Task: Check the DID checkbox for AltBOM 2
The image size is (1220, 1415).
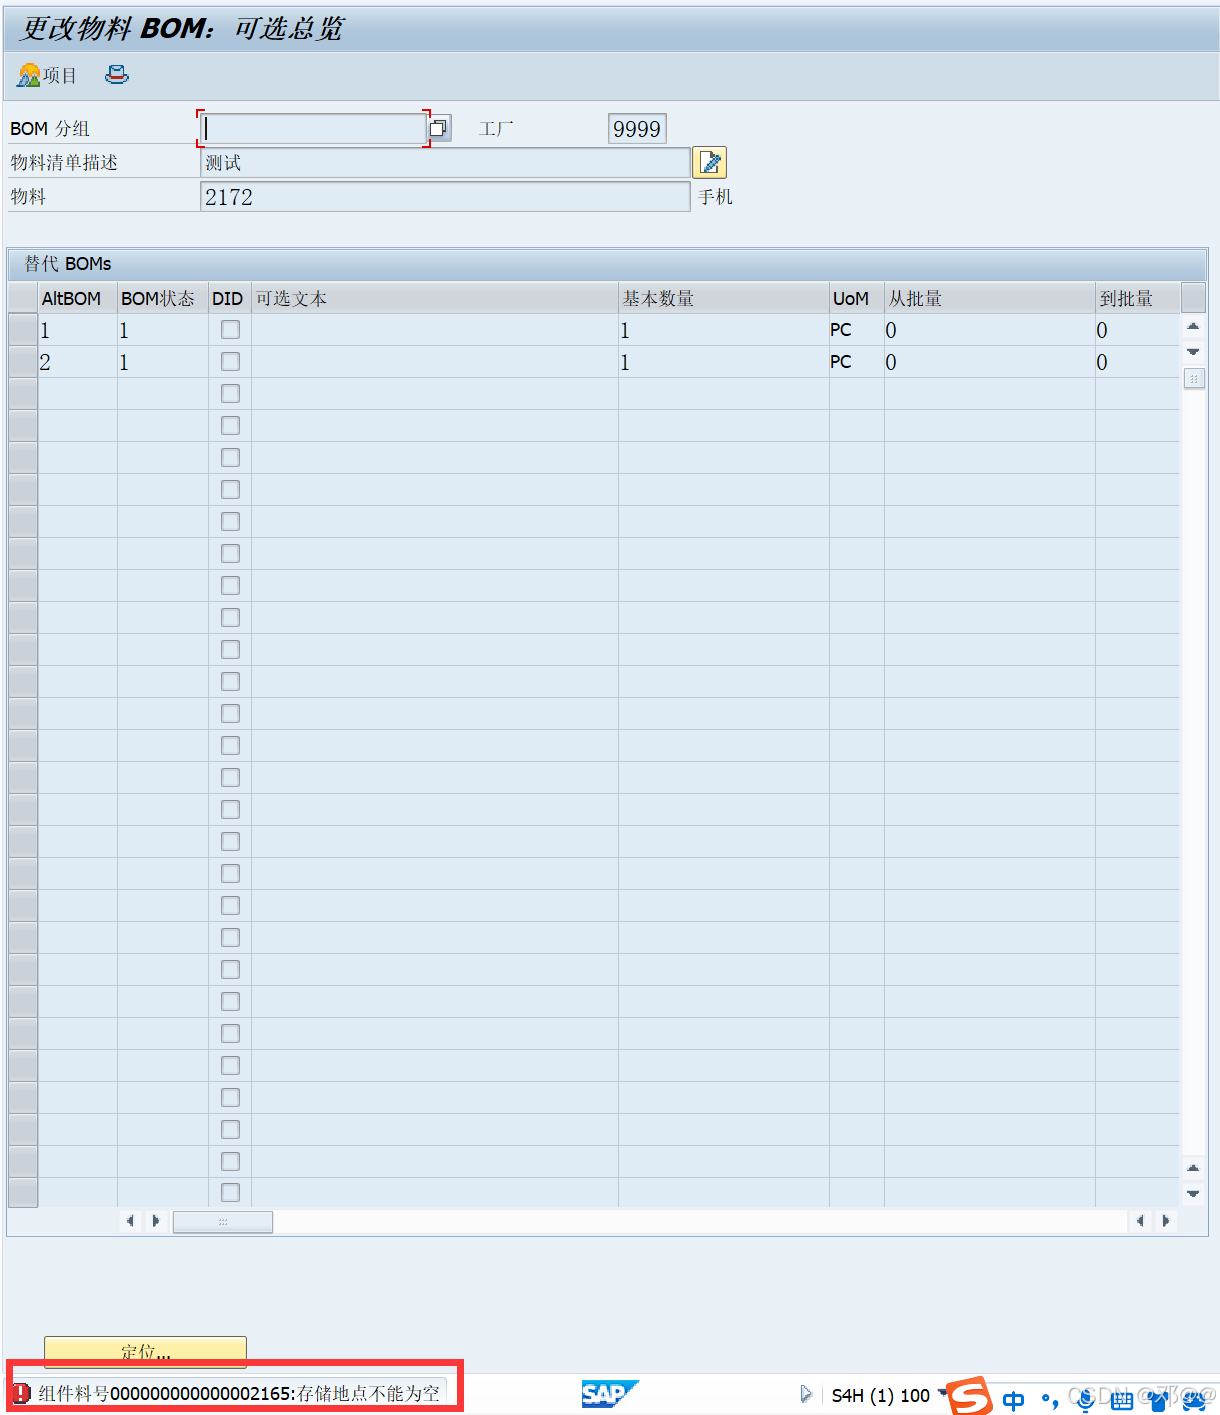Action: [x=229, y=361]
